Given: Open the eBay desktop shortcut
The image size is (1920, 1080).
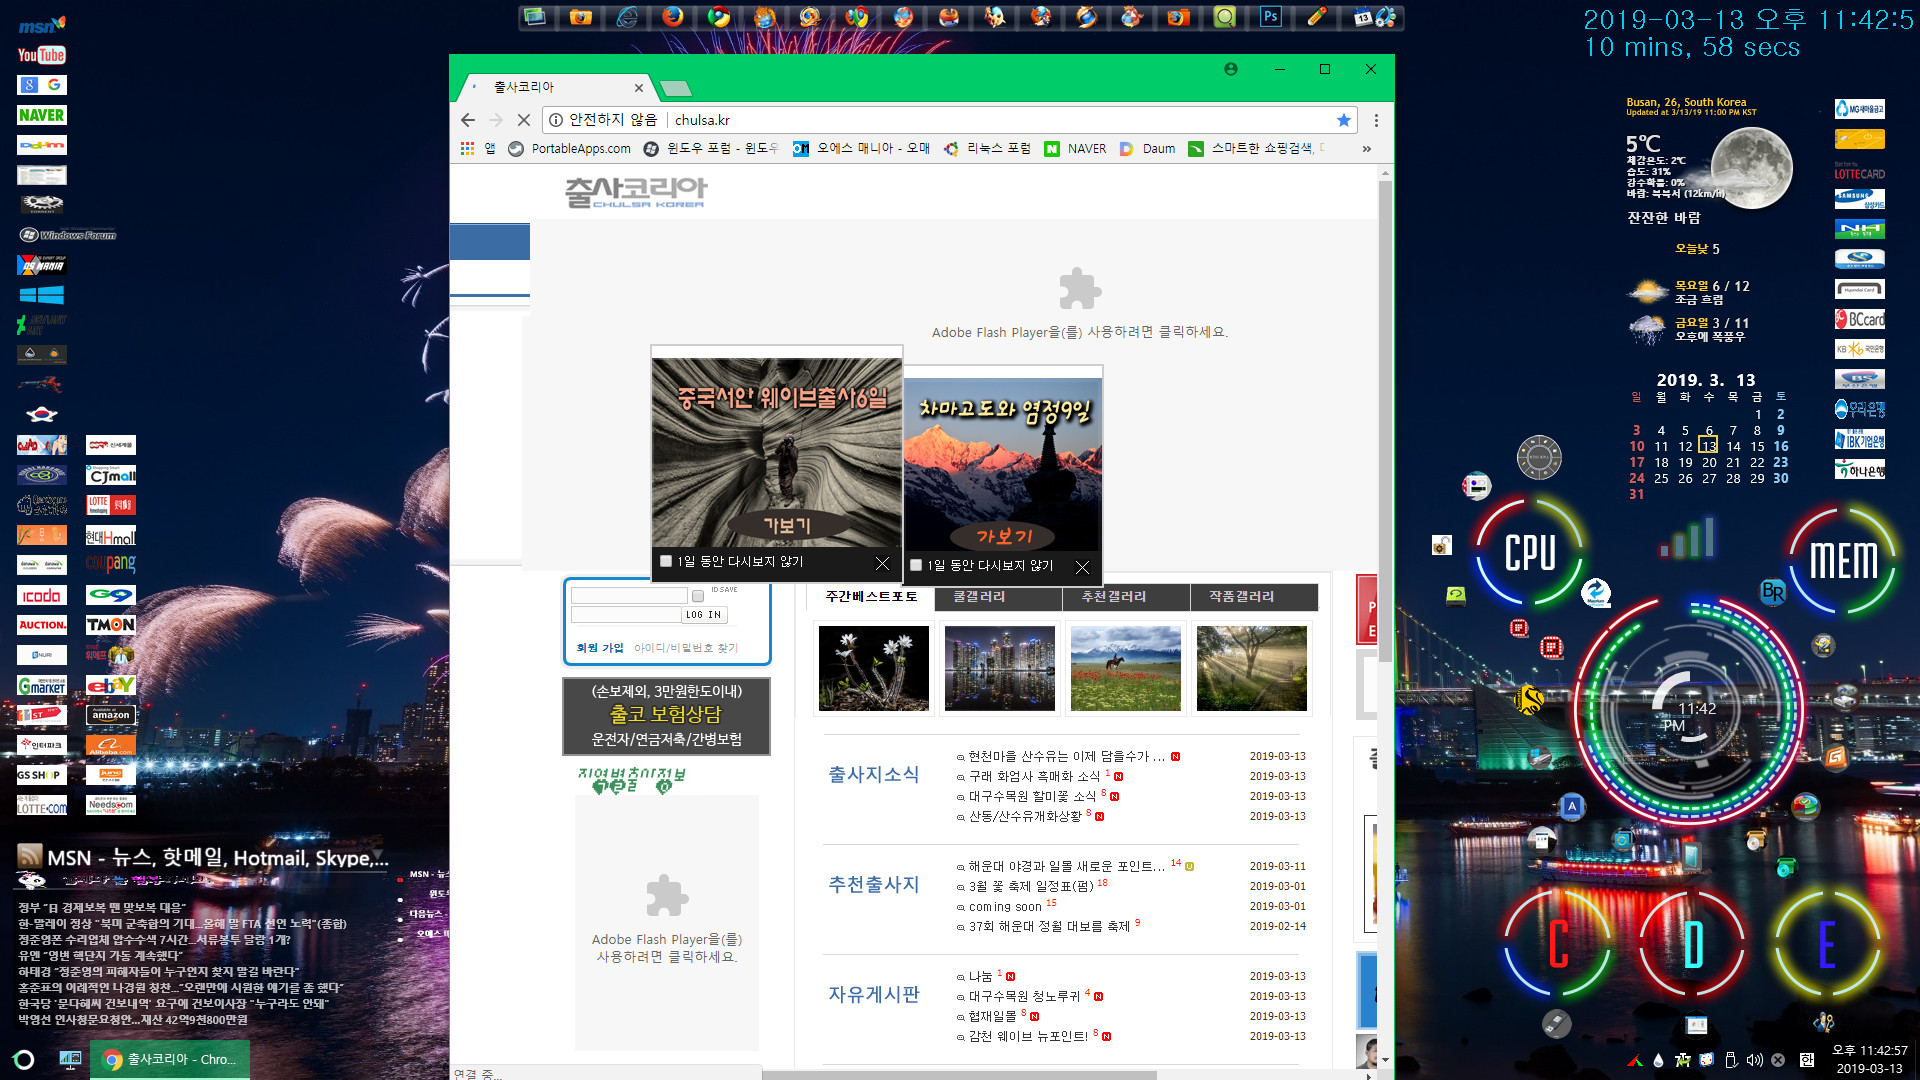Looking at the screenshot, I should (x=110, y=685).
